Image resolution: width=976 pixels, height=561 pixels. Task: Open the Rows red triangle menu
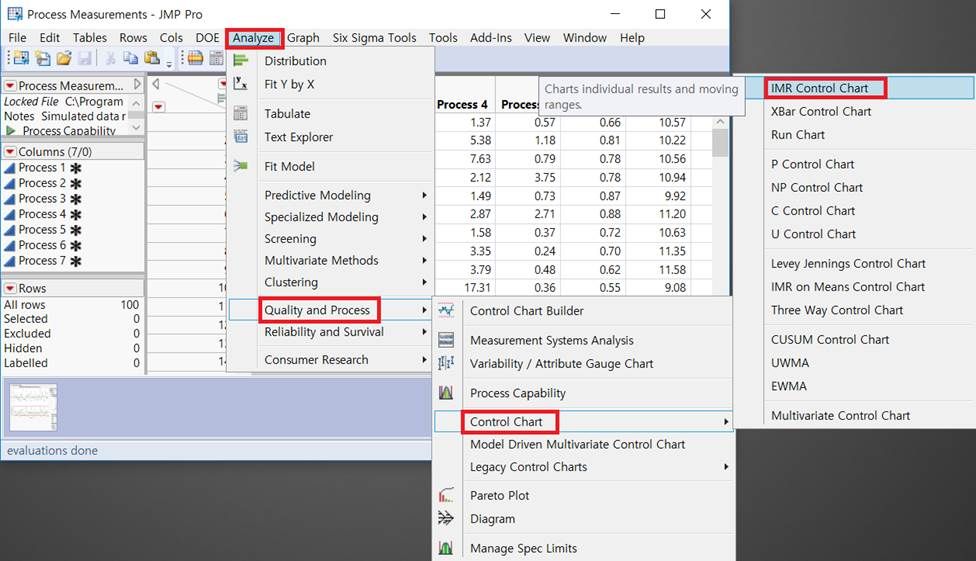coord(10,288)
